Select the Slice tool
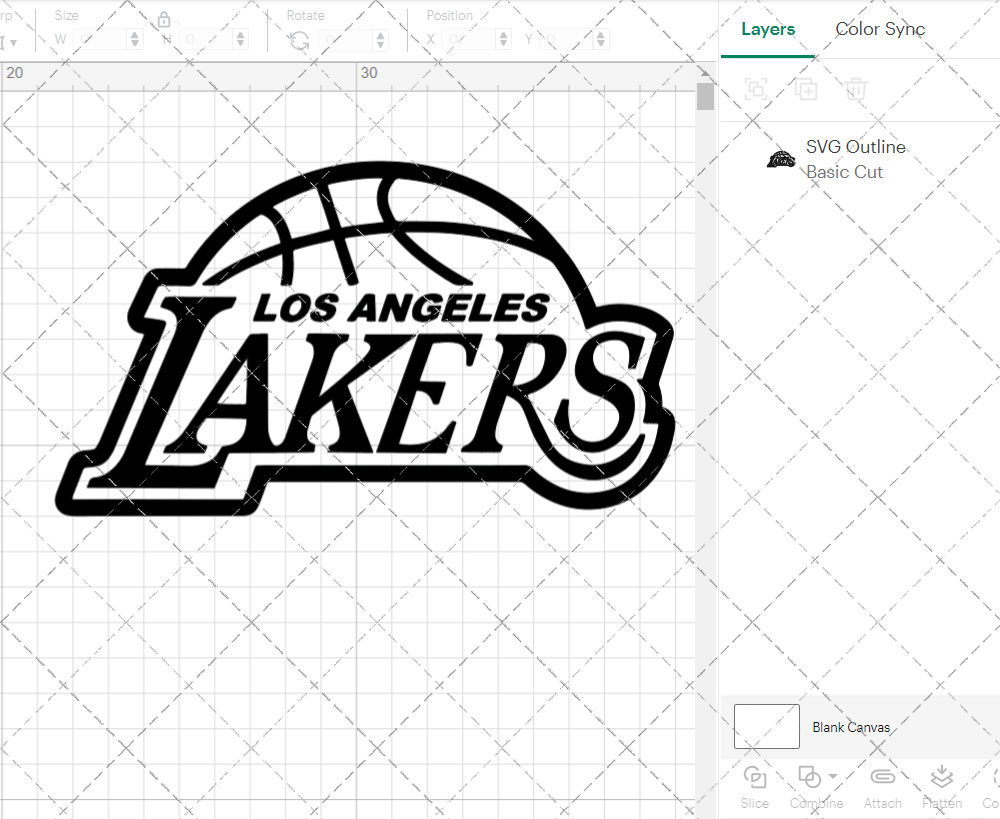The width and height of the screenshot is (1000, 819). tap(755, 786)
